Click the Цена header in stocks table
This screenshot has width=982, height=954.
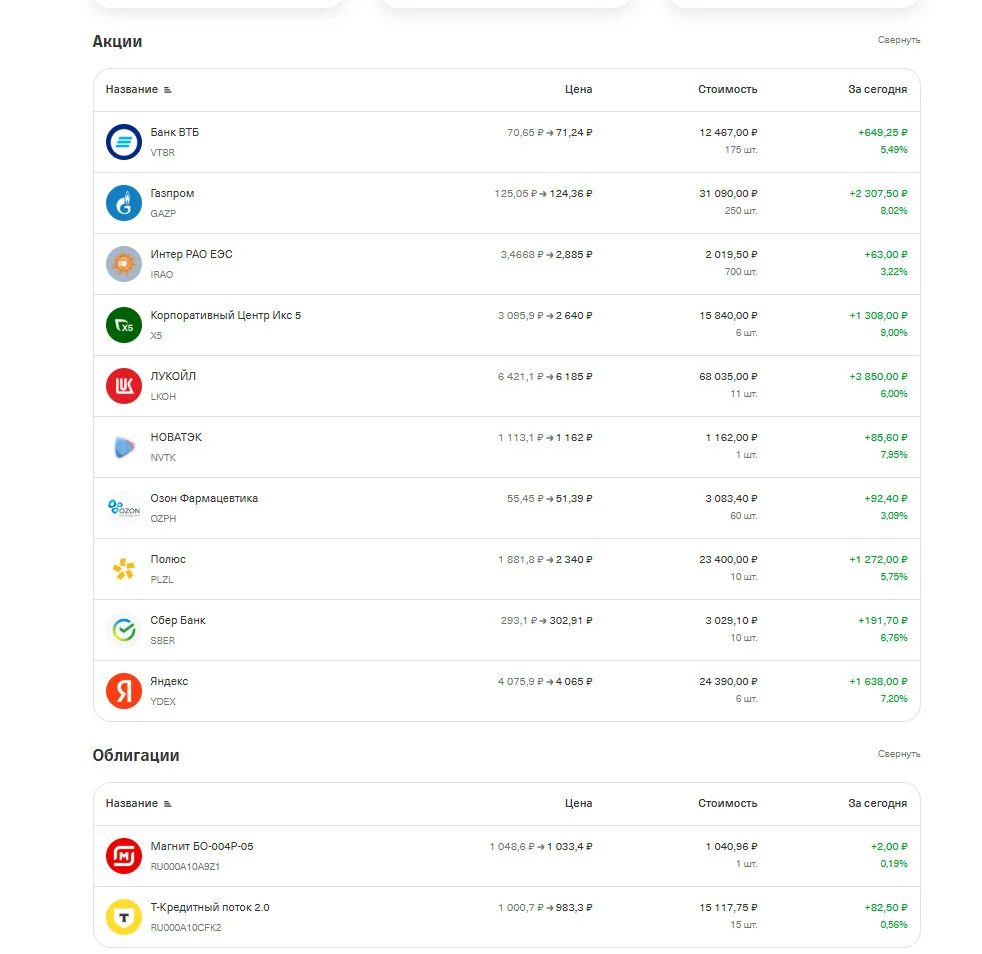pos(578,90)
